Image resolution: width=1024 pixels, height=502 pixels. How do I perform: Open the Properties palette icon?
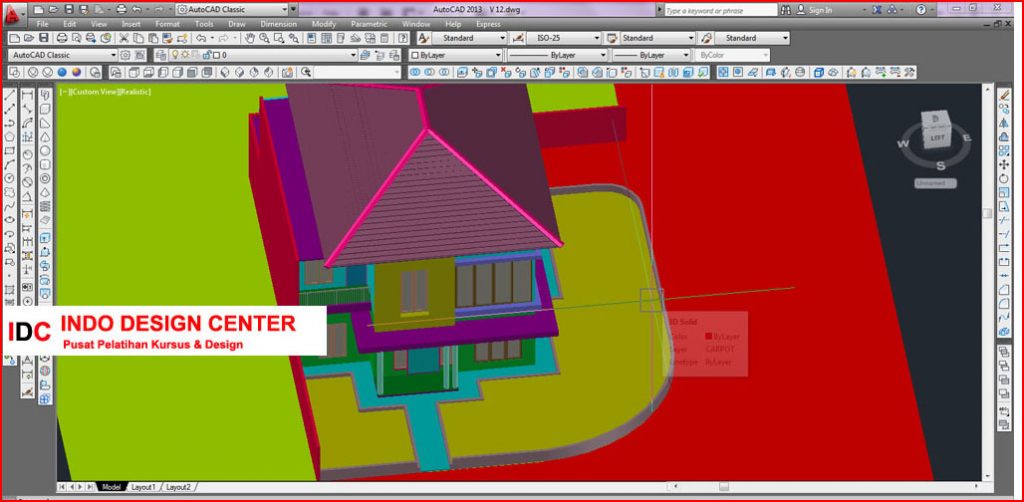click(312, 38)
